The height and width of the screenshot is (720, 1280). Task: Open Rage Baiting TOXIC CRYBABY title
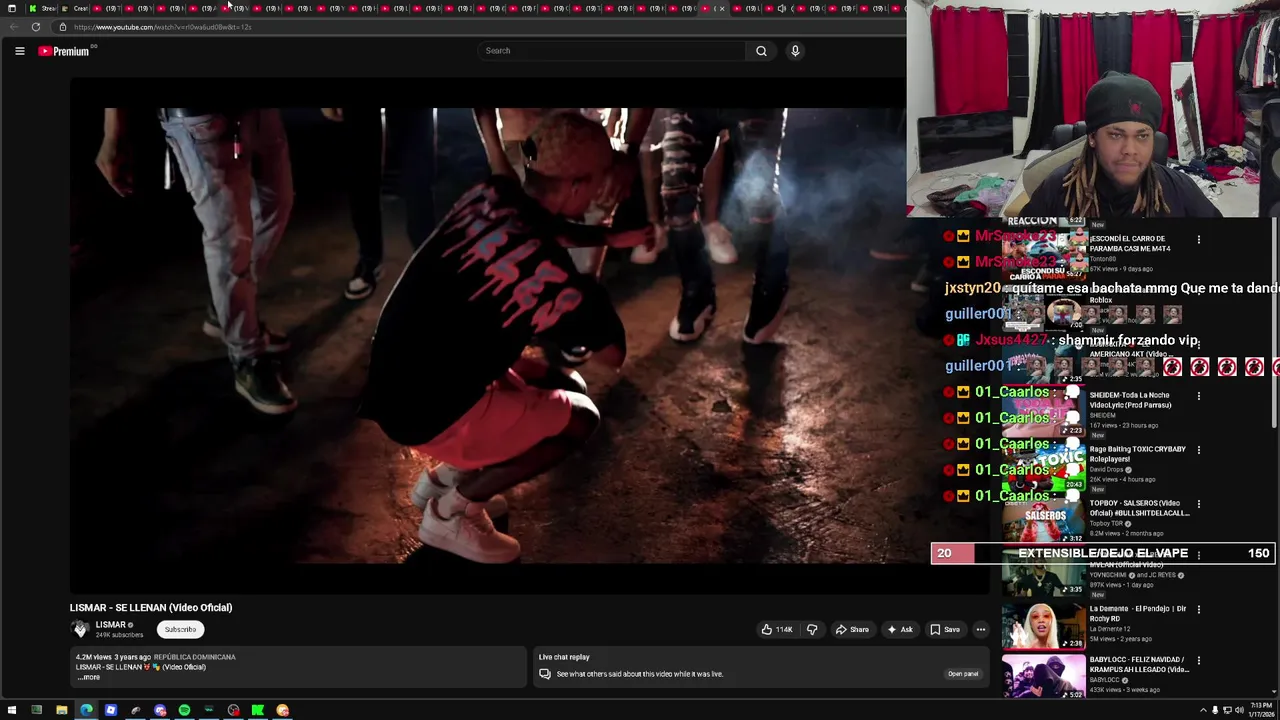click(x=1138, y=454)
